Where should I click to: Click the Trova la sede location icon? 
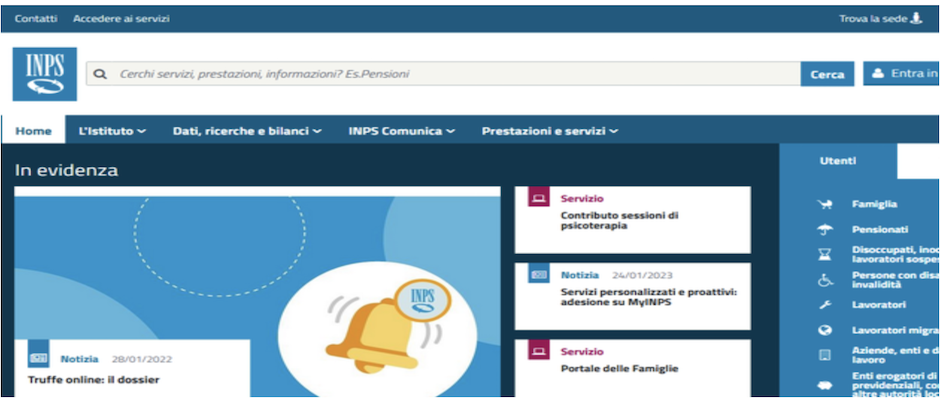click(x=915, y=18)
